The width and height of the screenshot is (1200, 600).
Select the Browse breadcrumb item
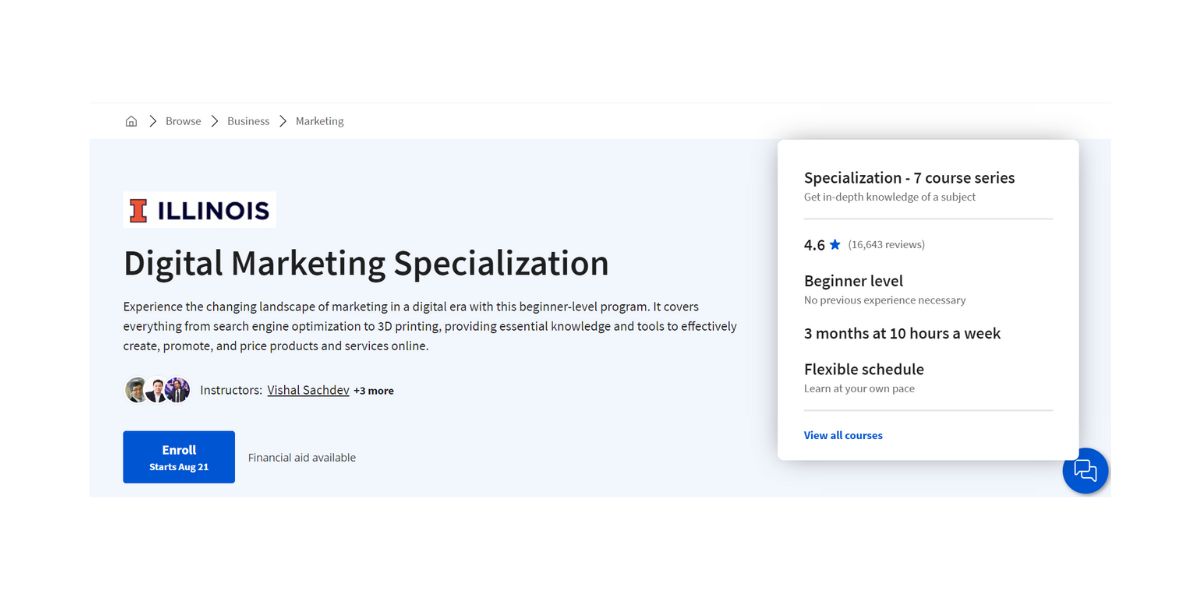click(183, 120)
